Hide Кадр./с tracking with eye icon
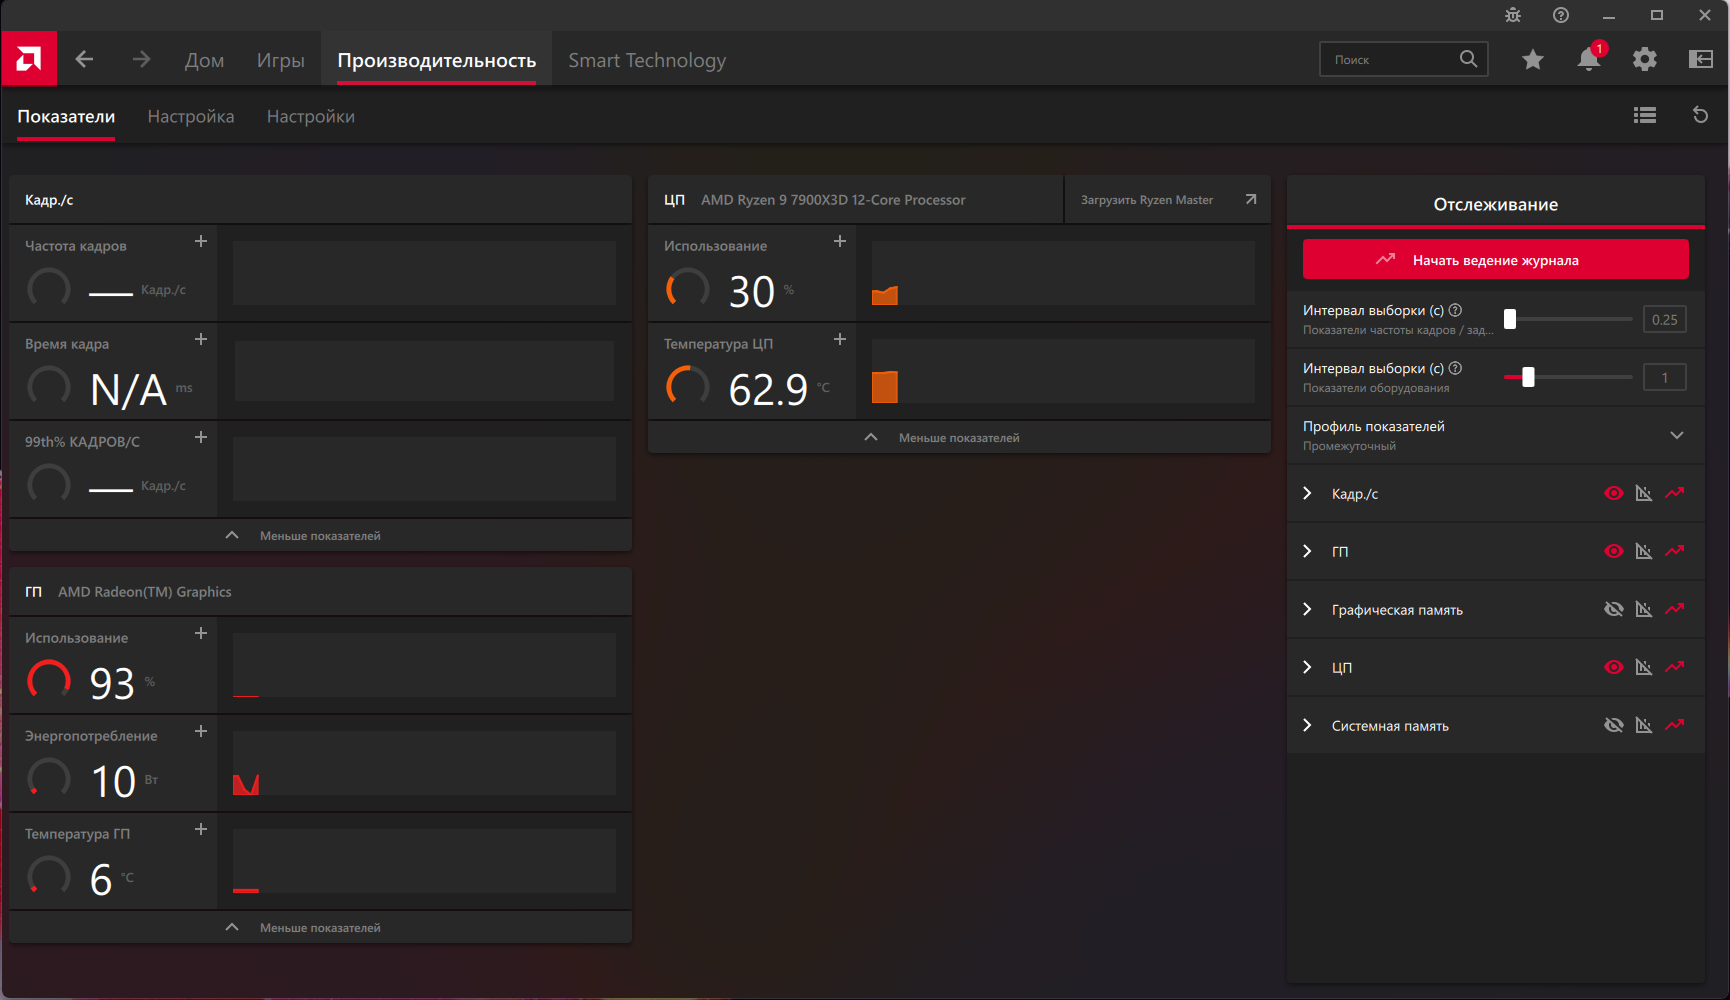1730x1000 pixels. (x=1613, y=493)
